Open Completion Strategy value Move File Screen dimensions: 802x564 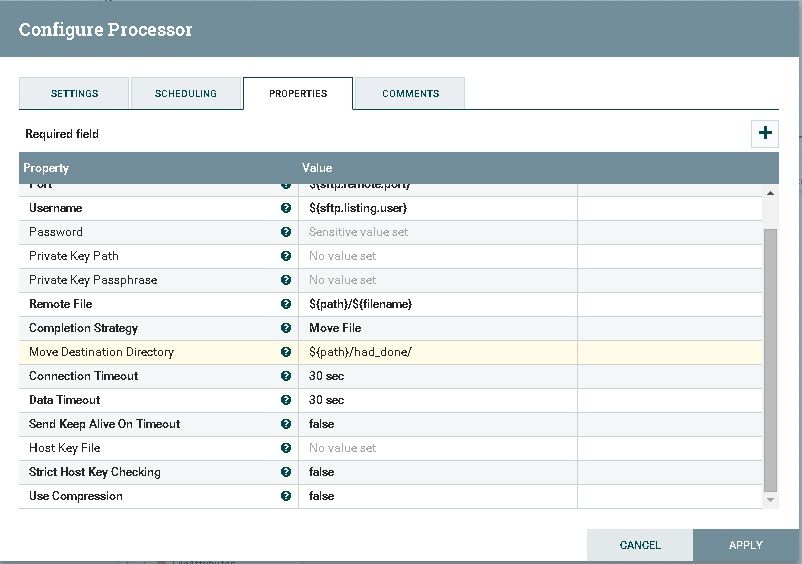pyautogui.click(x=437, y=328)
